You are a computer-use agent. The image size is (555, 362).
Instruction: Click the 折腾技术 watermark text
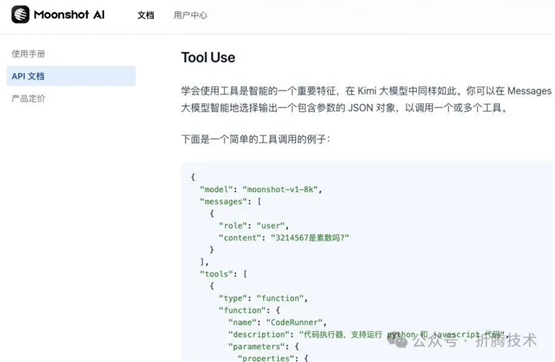(x=506, y=340)
